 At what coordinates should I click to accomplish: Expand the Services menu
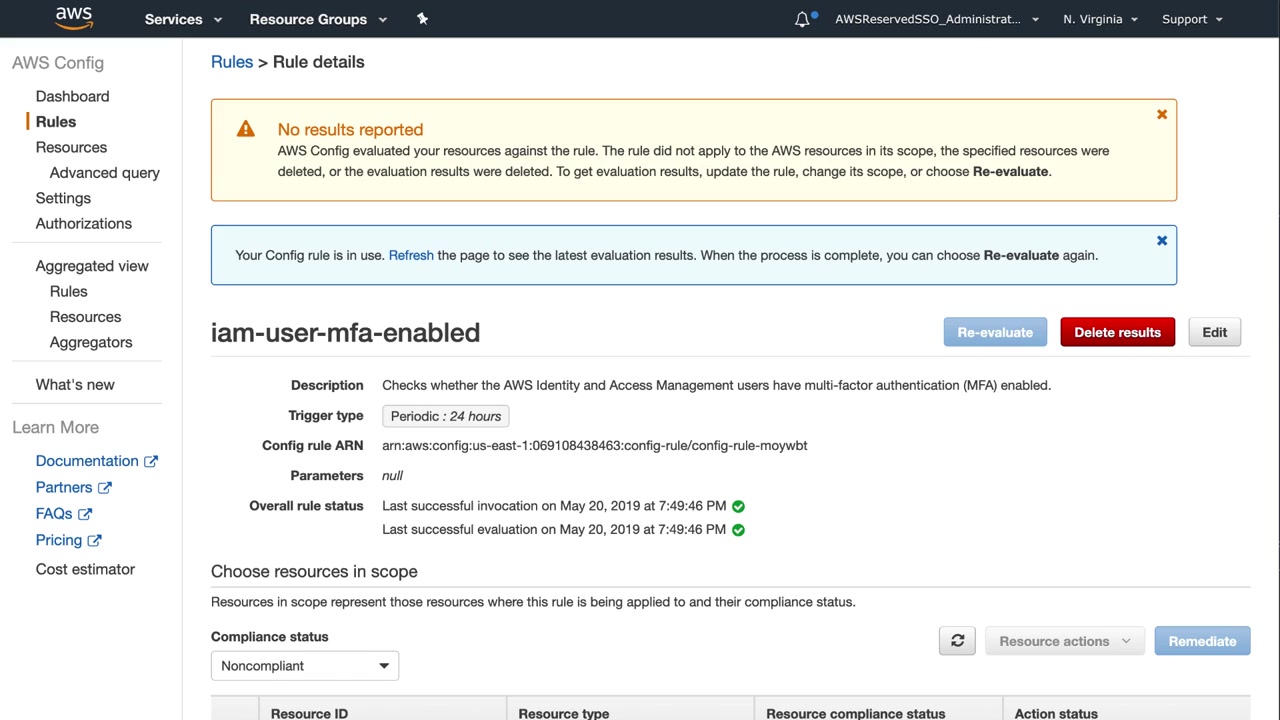click(183, 19)
